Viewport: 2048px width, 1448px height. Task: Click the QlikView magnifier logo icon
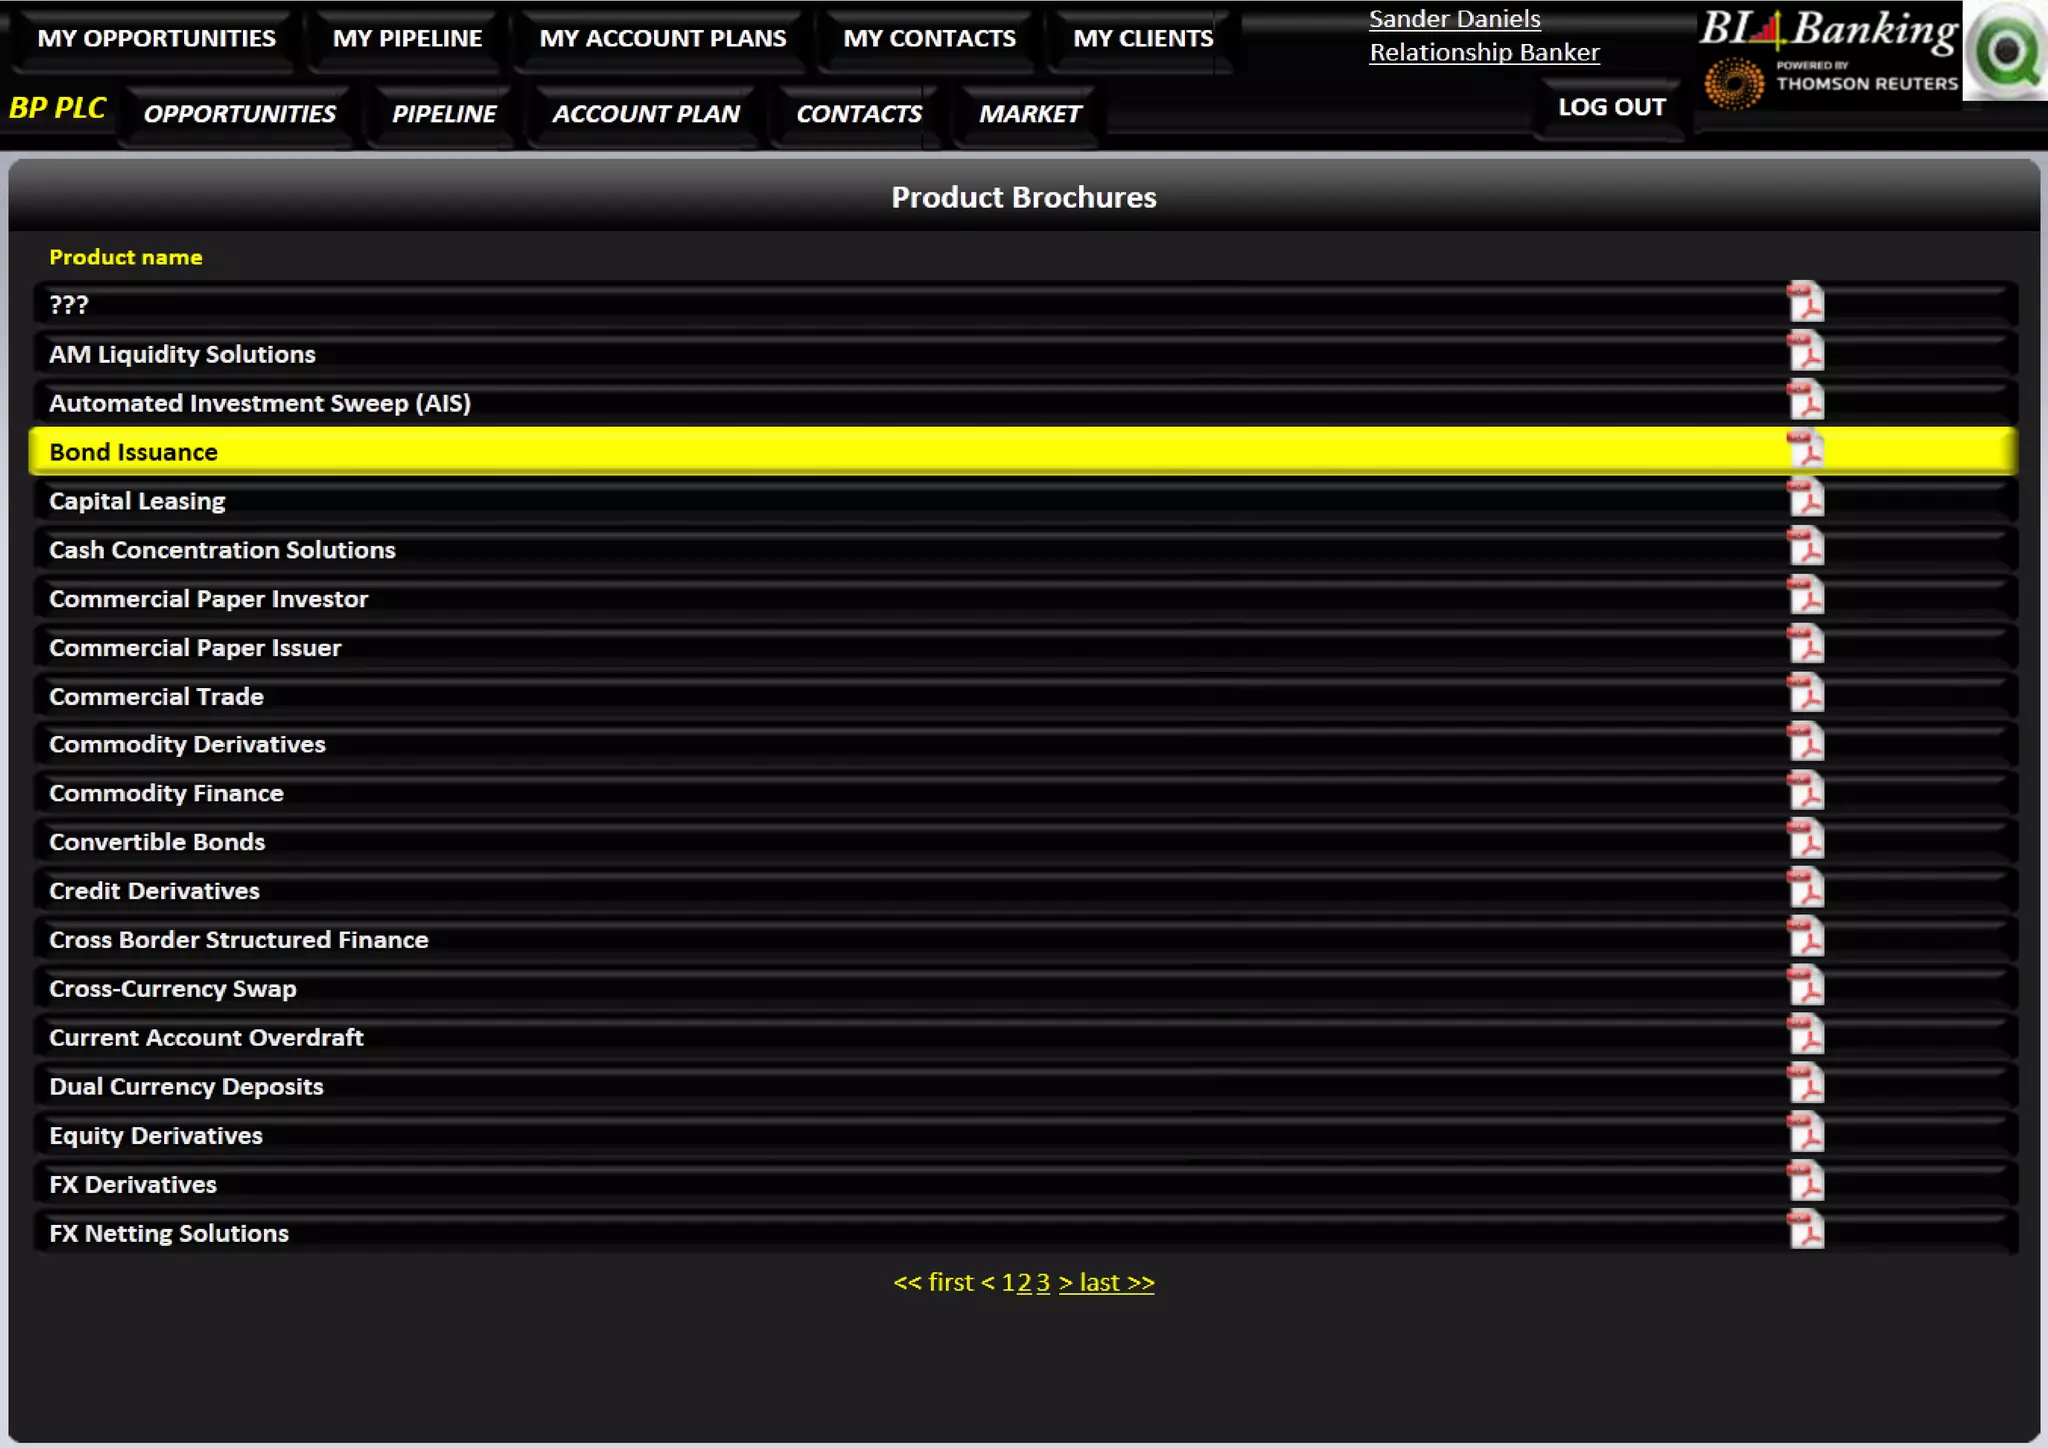point(2005,50)
